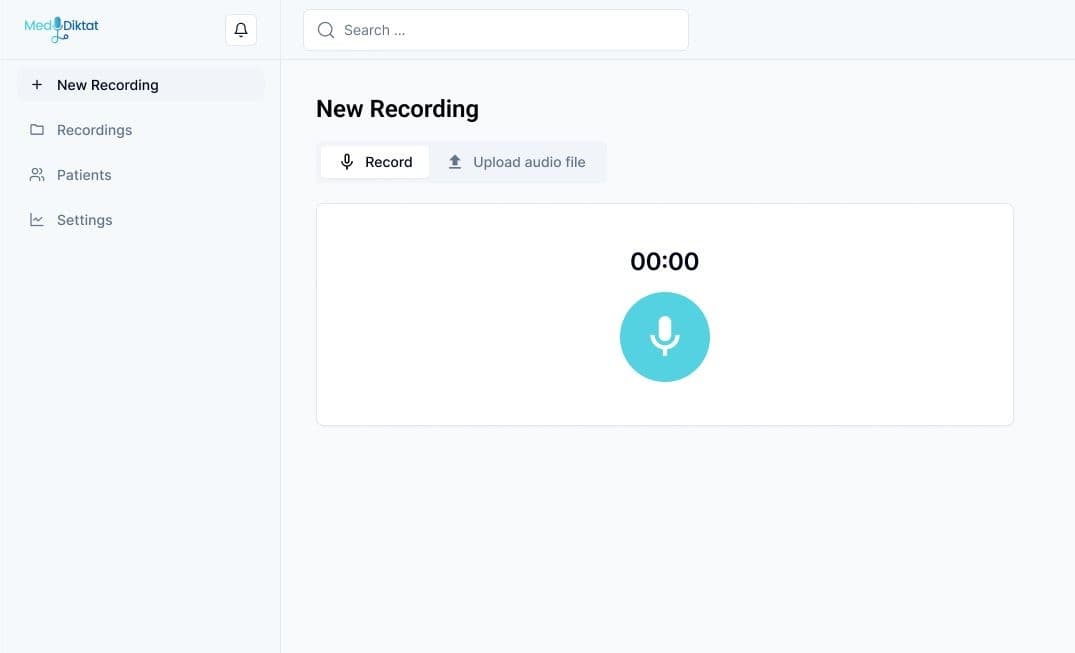Go to the Patients page

coord(84,175)
